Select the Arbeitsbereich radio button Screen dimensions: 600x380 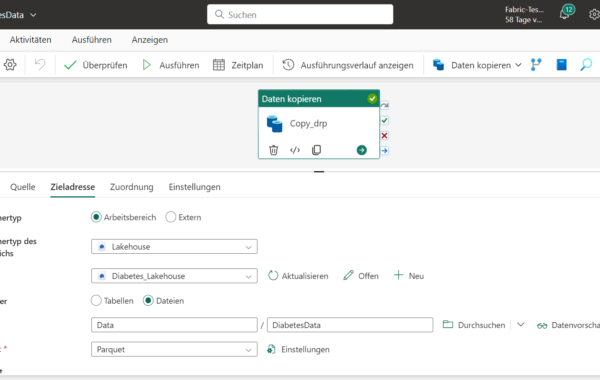96,217
